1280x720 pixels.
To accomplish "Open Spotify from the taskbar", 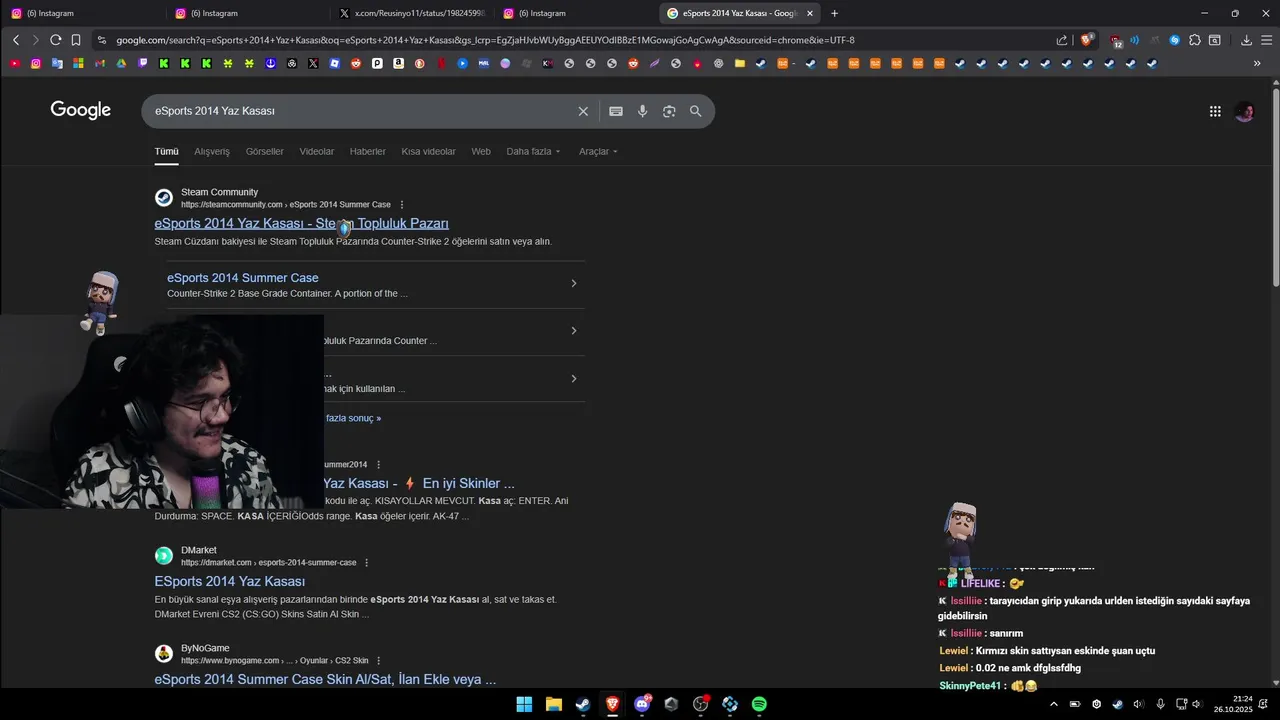I will 759,704.
